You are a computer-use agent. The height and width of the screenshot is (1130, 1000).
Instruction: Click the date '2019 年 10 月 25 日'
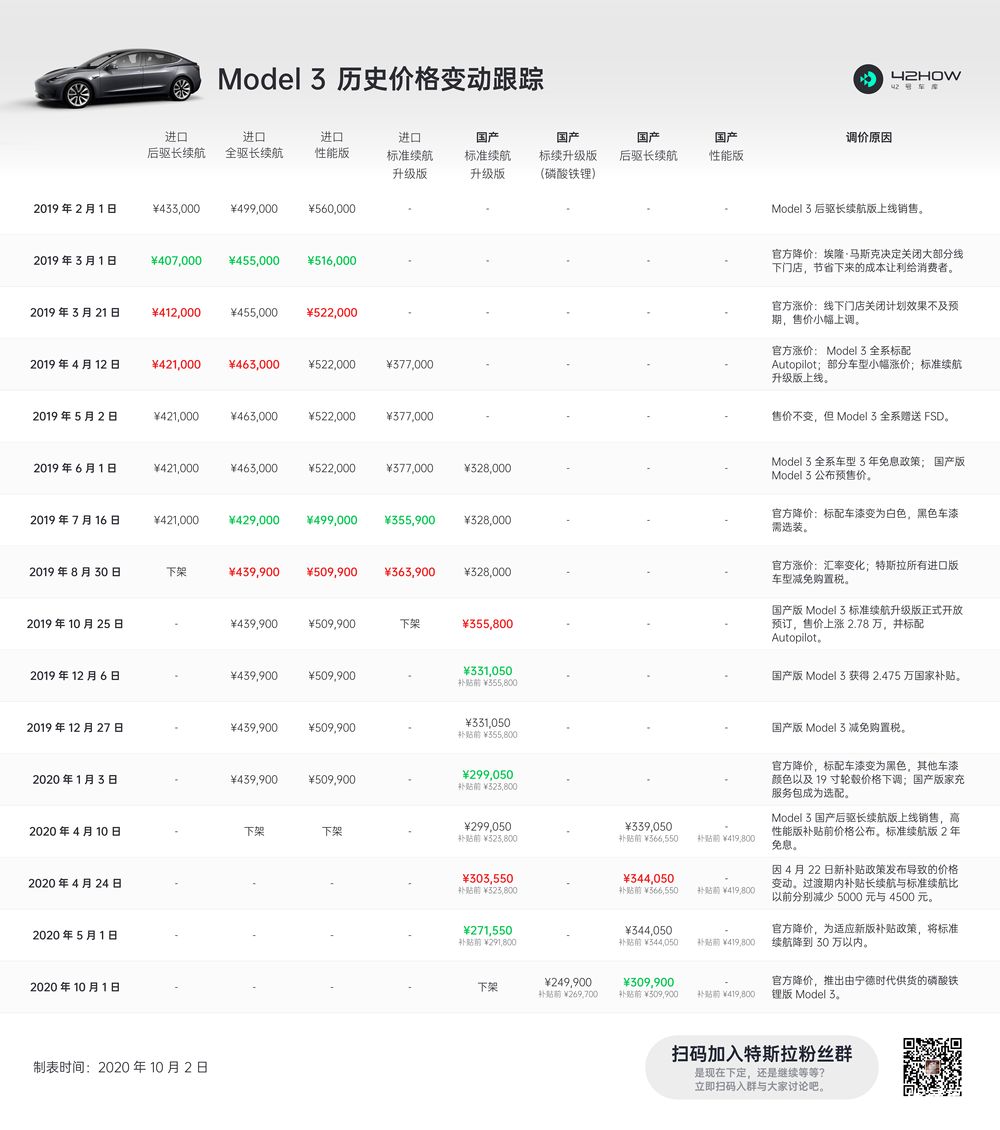coord(75,624)
